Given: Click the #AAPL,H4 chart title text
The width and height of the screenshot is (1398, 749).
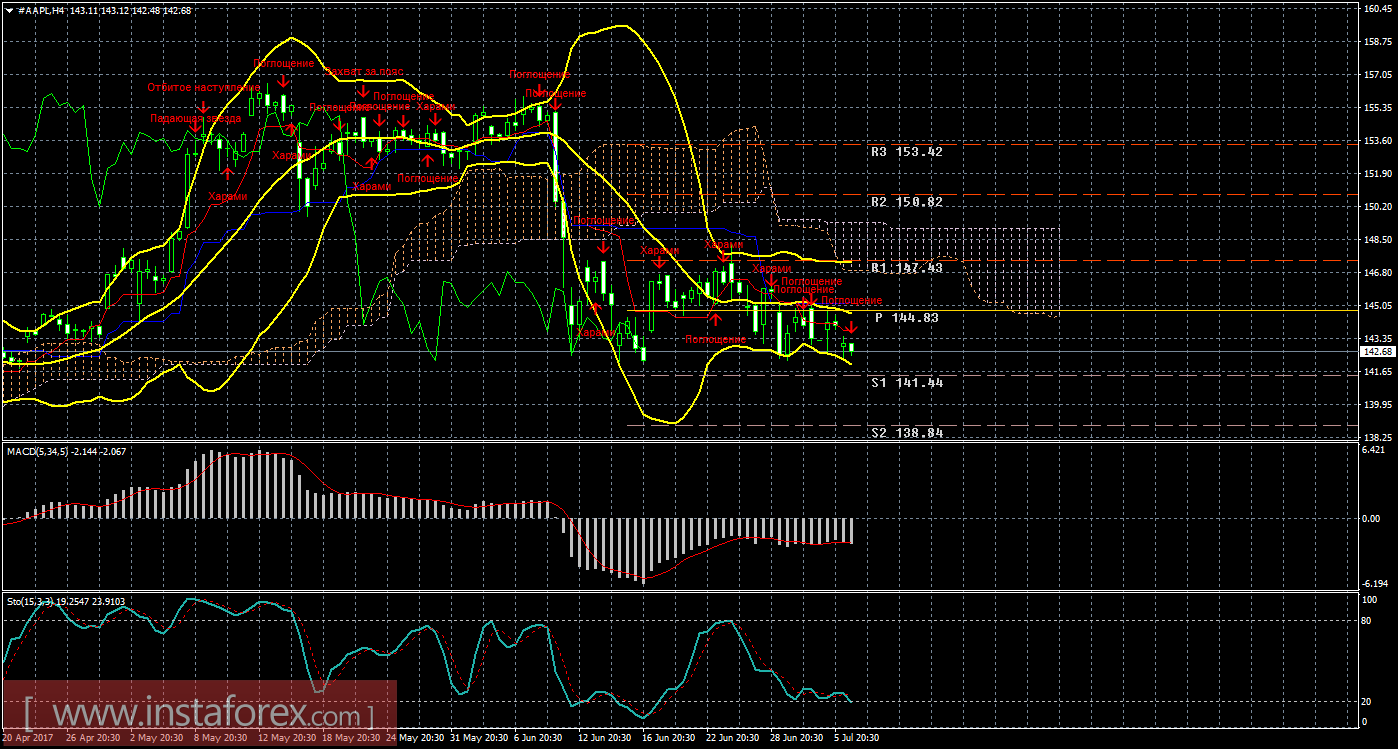Looking at the screenshot, I should pyautogui.click(x=50, y=9).
